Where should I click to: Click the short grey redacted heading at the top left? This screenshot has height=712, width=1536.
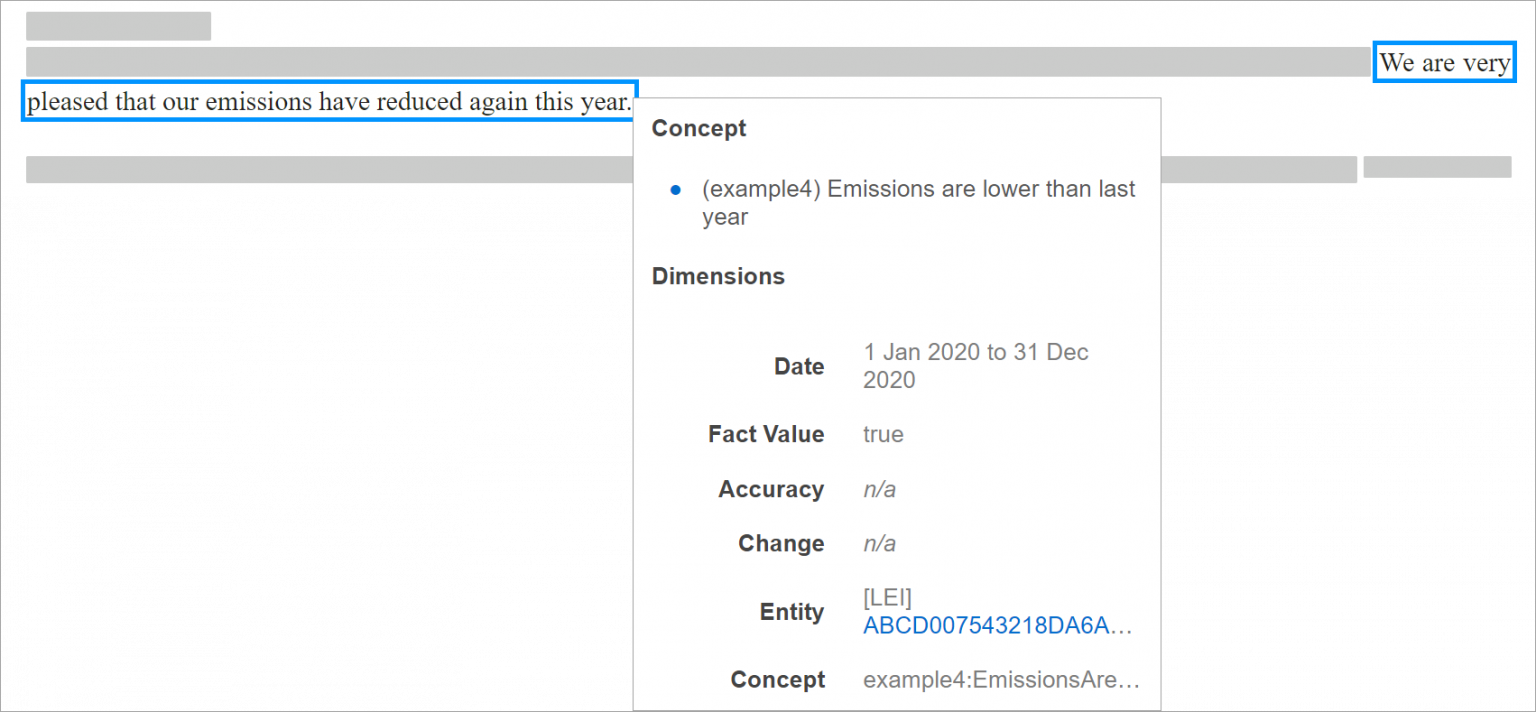click(x=118, y=26)
